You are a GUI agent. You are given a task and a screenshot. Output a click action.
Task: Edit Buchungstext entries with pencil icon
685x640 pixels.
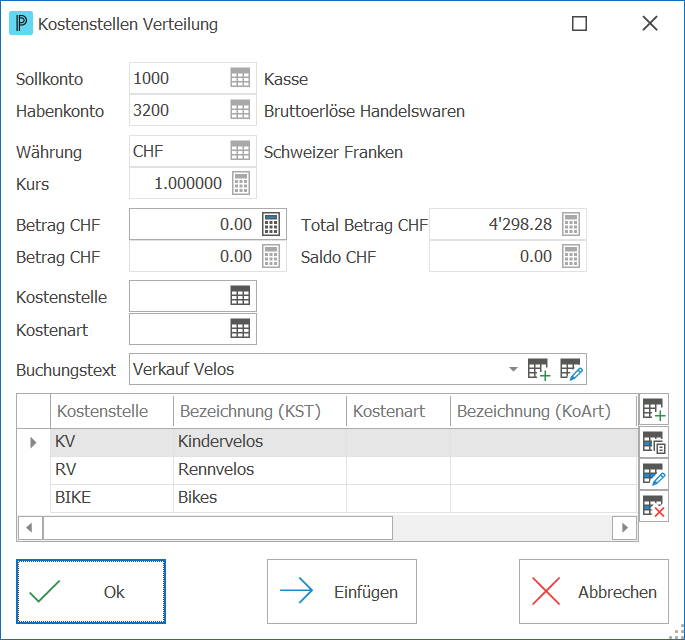click(x=571, y=370)
